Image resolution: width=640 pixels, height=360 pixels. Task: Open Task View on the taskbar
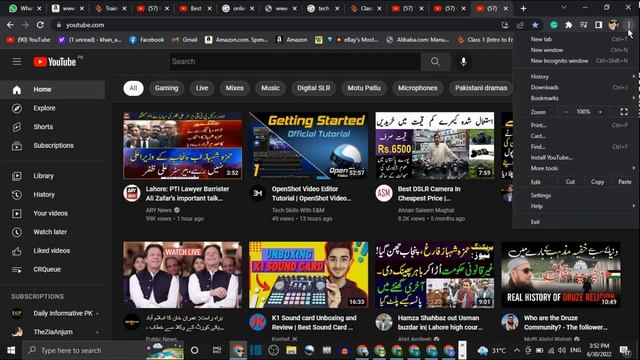[x=217, y=350]
